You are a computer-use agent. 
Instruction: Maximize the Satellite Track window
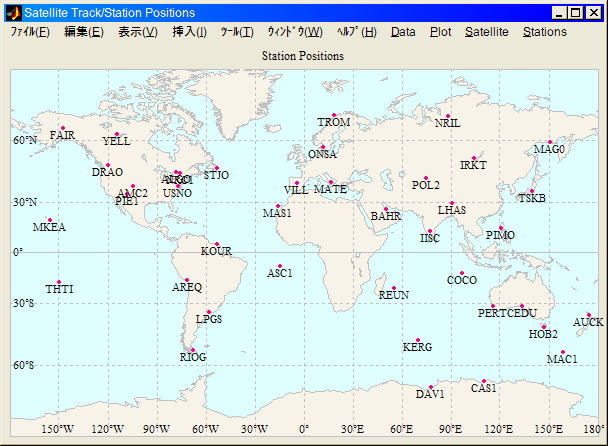point(576,13)
